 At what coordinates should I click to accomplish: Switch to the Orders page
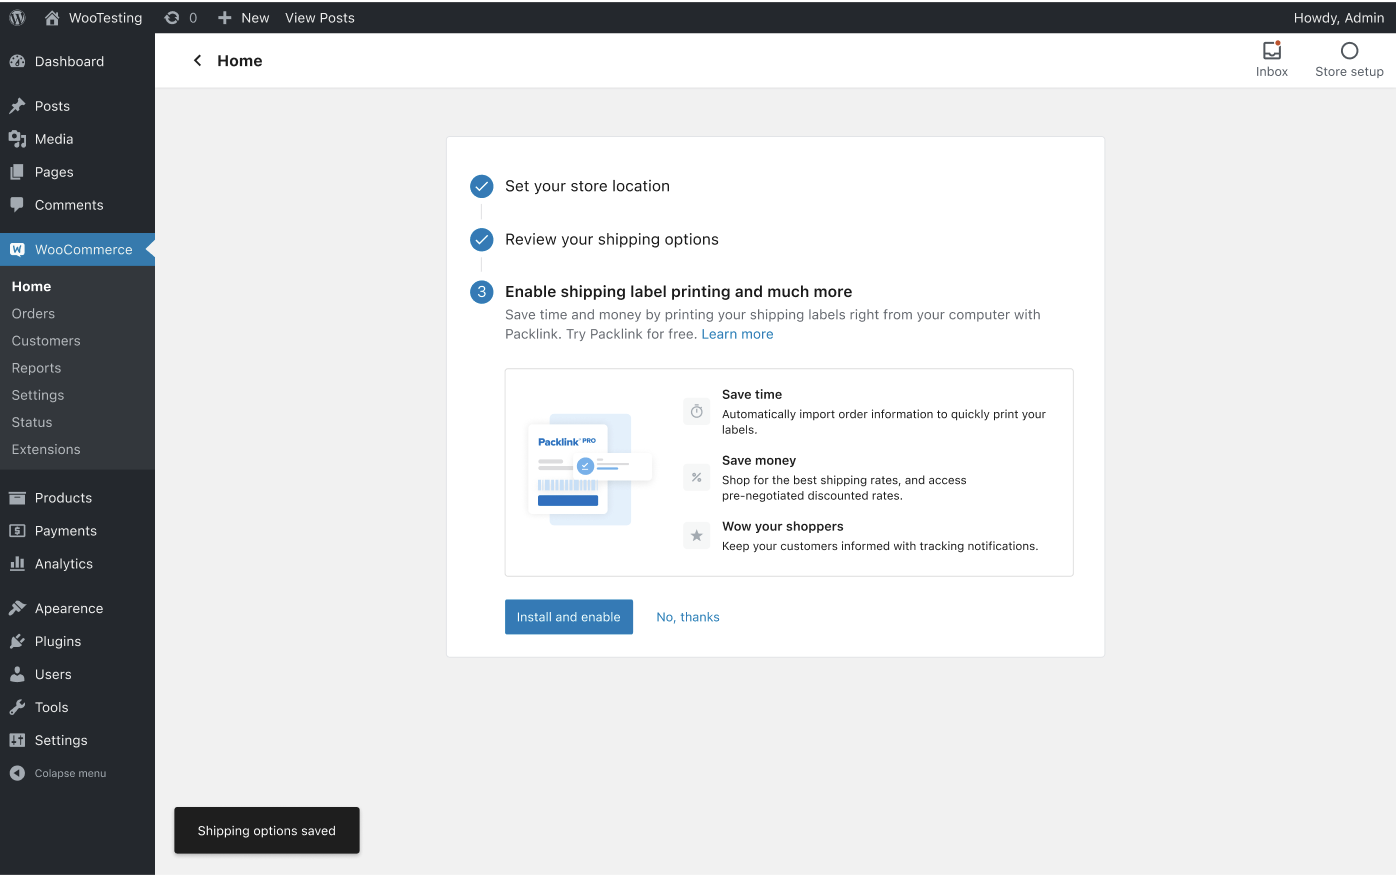point(33,313)
